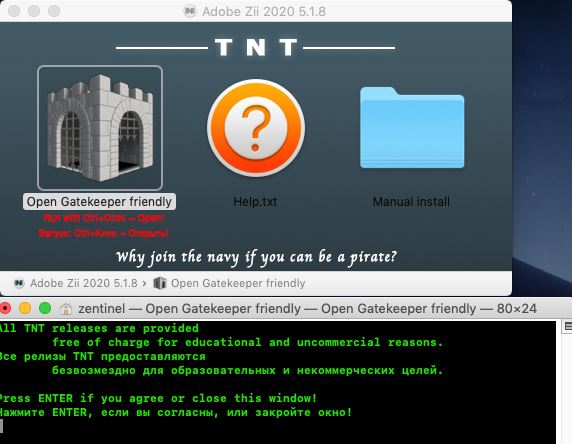Click Adobe Zii 2020 5.1.8 in path bar
This screenshot has height=444, width=572.
point(84,283)
